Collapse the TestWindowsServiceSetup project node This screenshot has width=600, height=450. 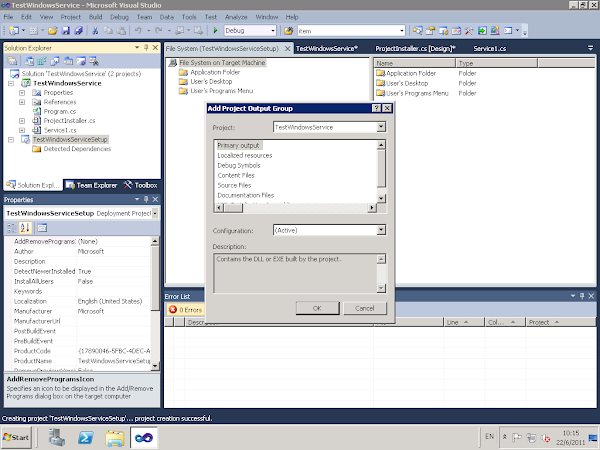pos(11,140)
